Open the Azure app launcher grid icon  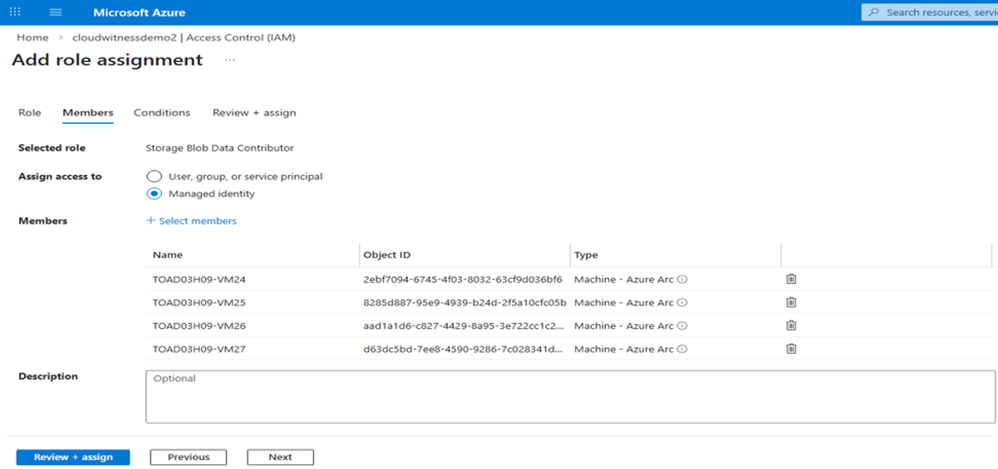tap(15, 12)
